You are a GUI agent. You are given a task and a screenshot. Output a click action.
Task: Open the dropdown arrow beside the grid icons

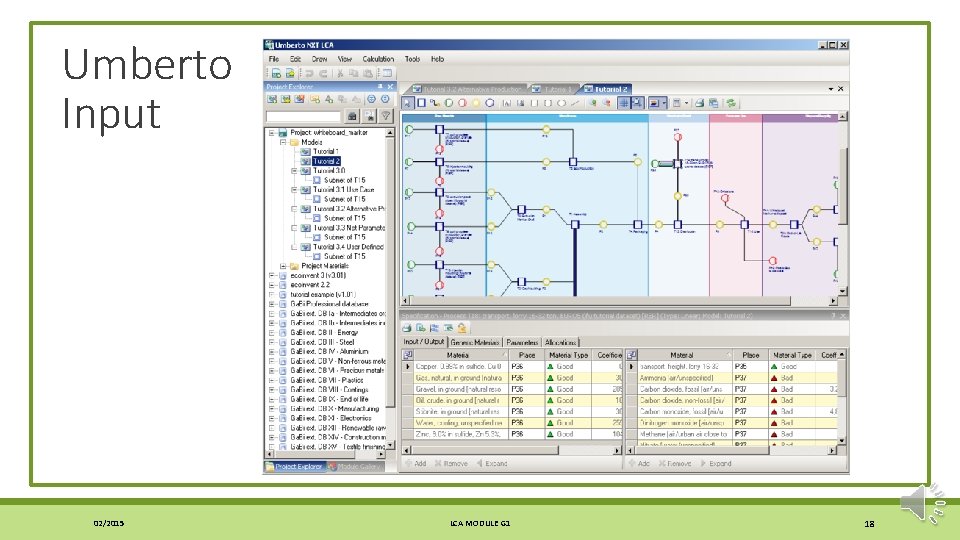pos(664,103)
